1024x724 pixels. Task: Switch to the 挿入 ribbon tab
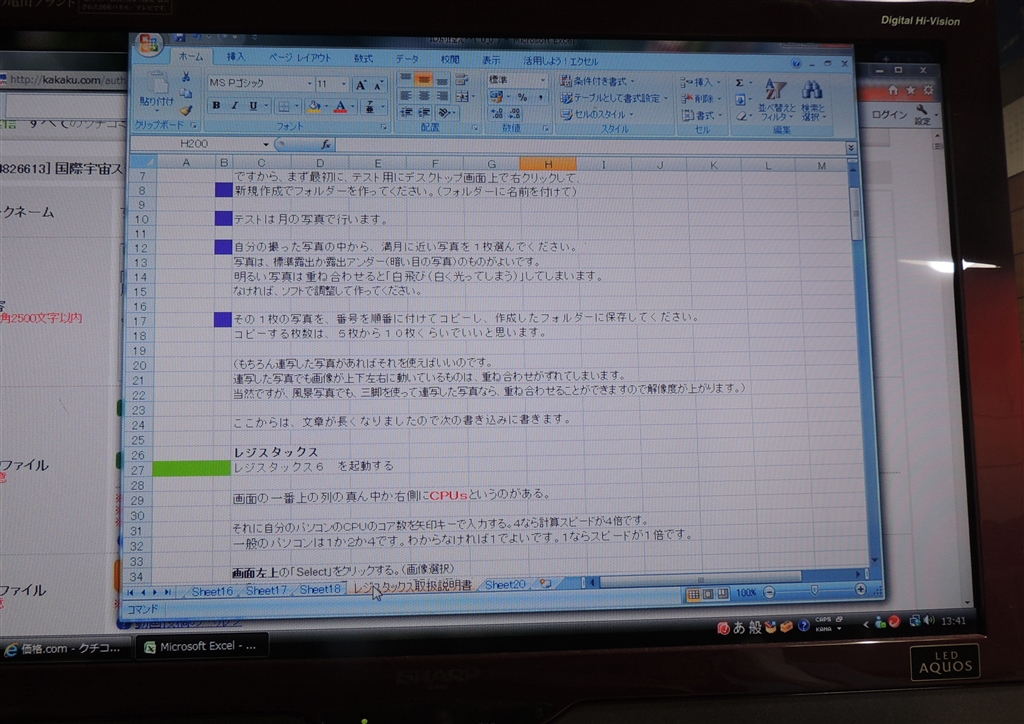click(x=236, y=57)
